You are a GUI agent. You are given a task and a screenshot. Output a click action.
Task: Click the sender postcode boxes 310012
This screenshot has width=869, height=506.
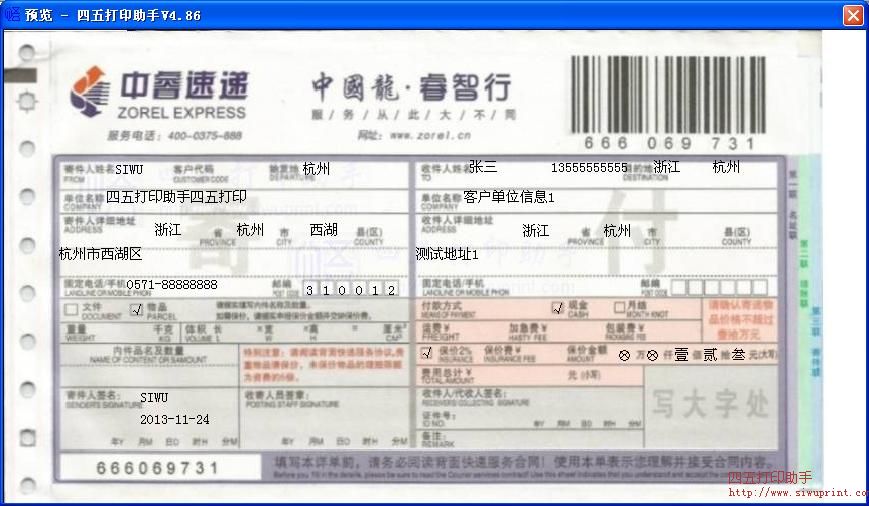(x=350, y=289)
